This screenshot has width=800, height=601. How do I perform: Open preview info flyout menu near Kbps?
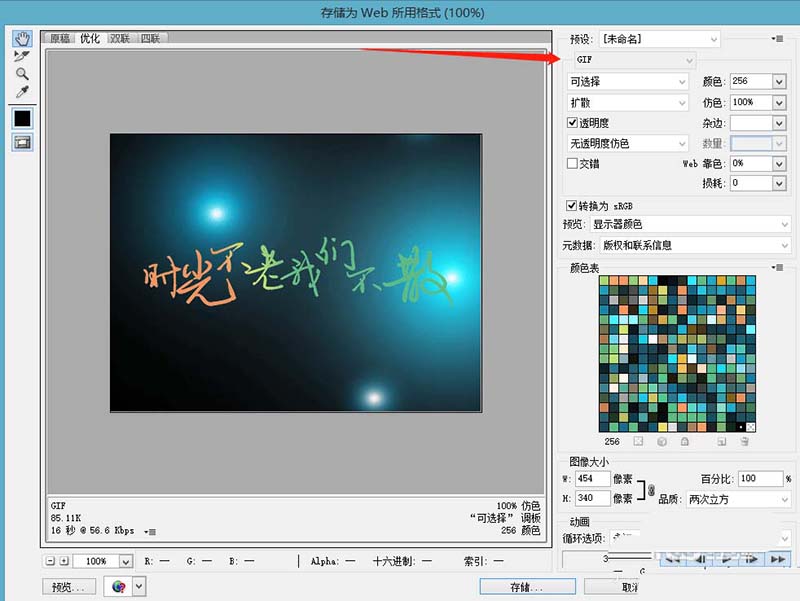[x=150, y=532]
